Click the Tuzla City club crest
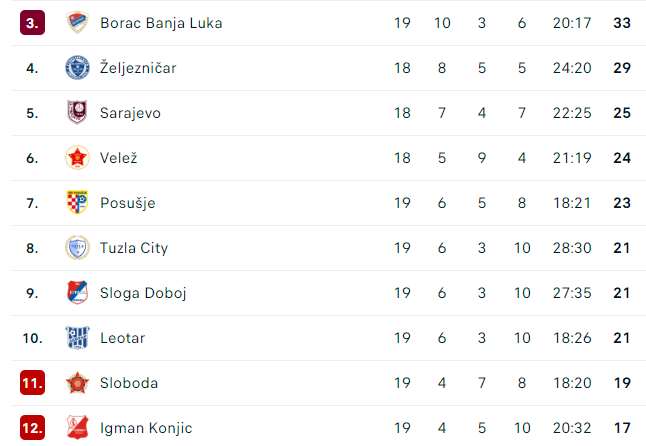 (x=77, y=248)
